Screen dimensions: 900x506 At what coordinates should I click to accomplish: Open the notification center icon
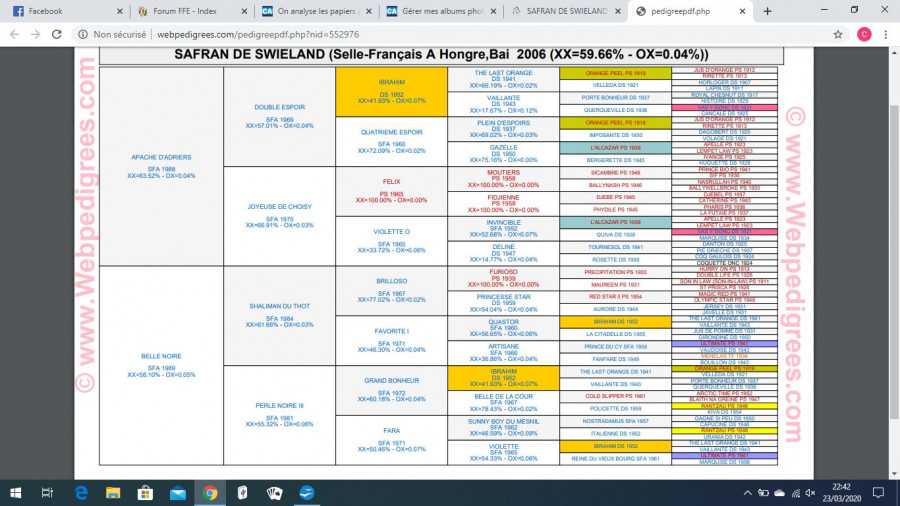tap(878, 493)
